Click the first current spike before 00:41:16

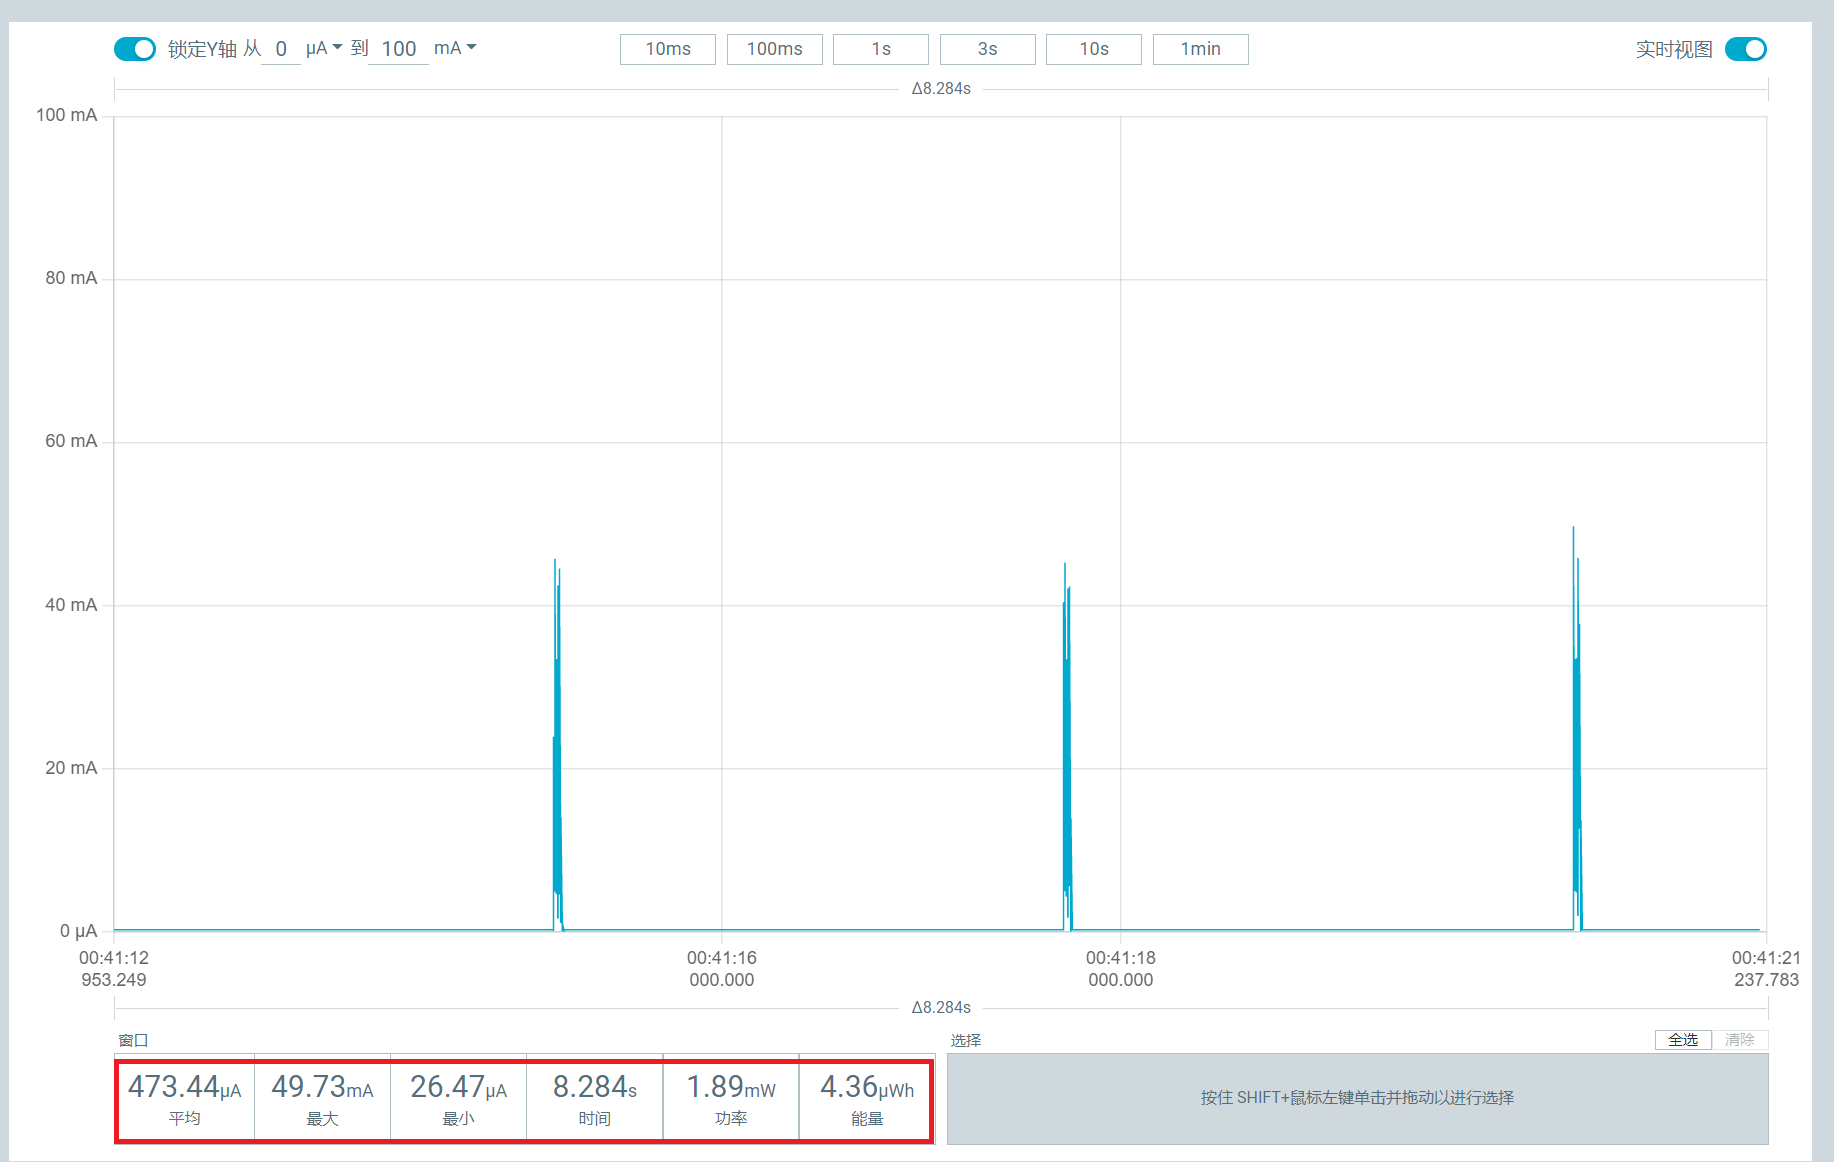pyautogui.click(x=557, y=745)
